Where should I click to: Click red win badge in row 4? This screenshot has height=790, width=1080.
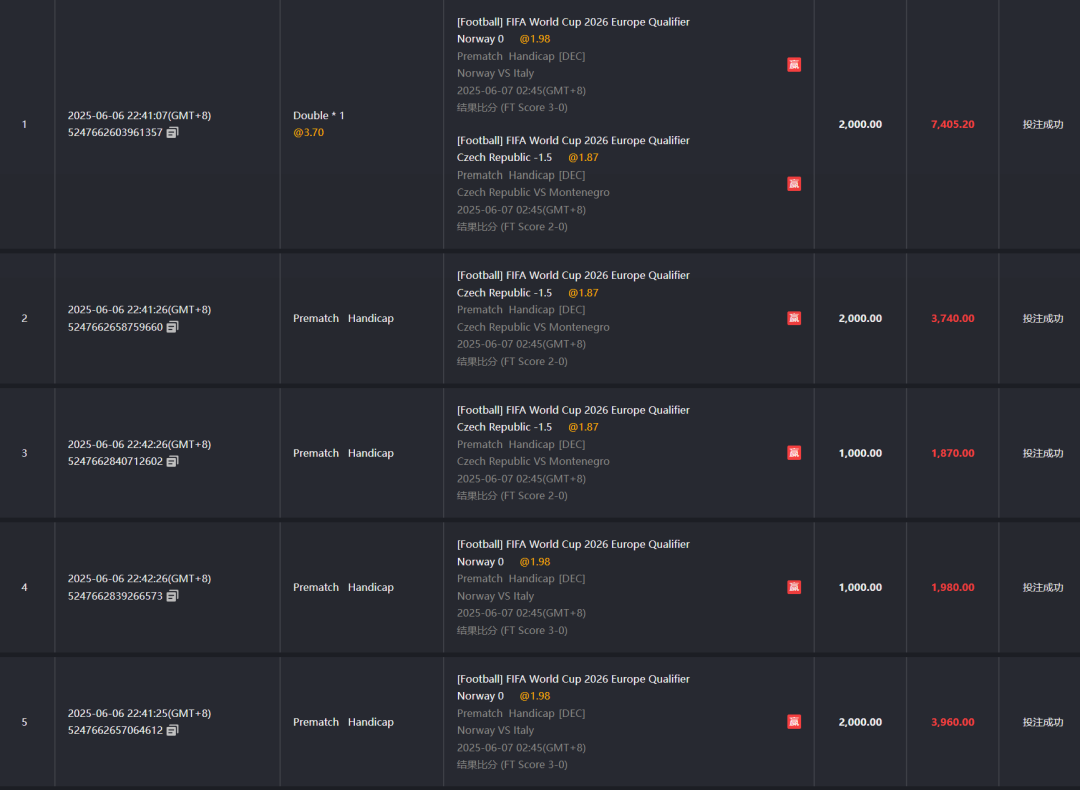[x=794, y=587]
